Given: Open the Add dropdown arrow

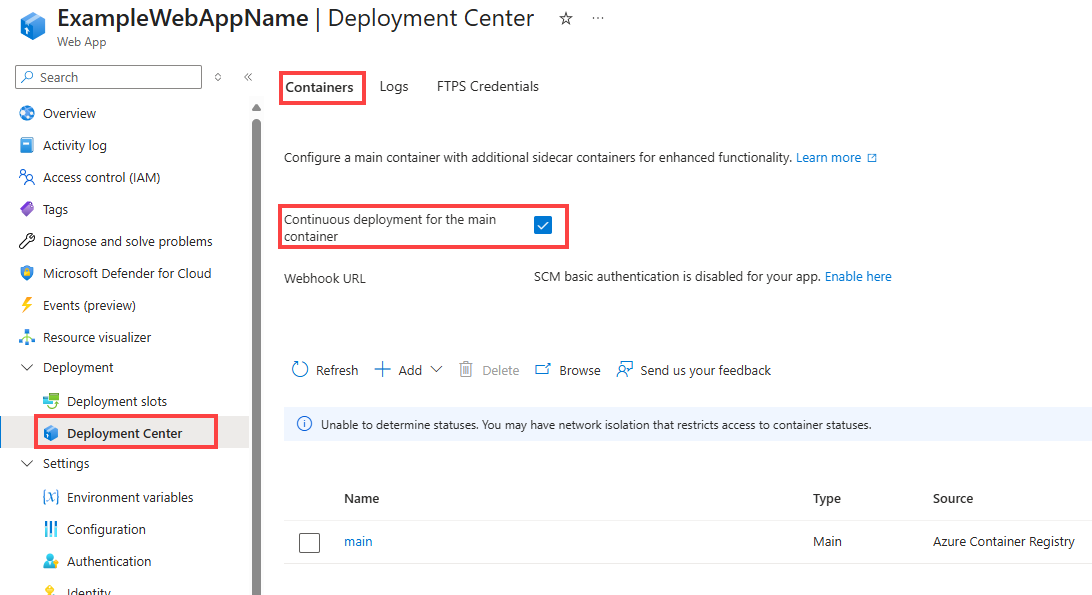Looking at the screenshot, I should (436, 370).
